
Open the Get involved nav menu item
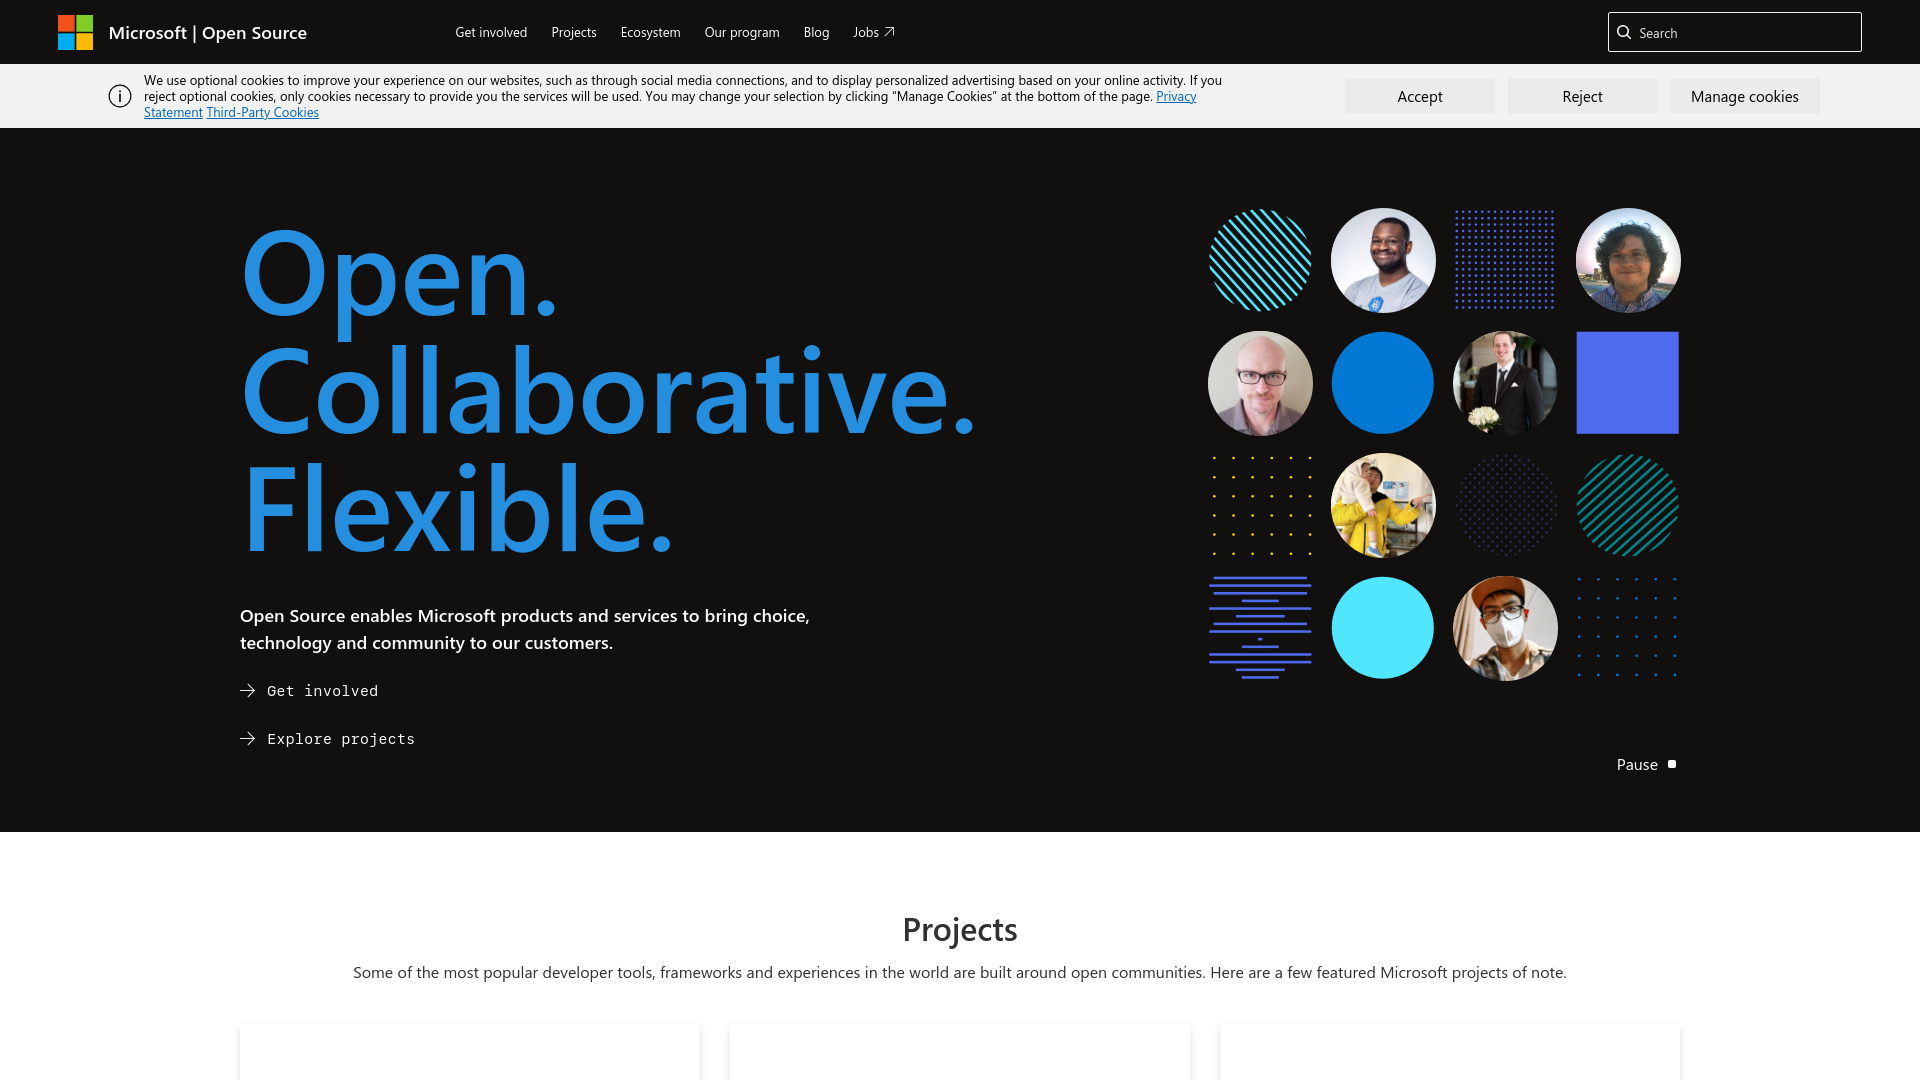[491, 32]
